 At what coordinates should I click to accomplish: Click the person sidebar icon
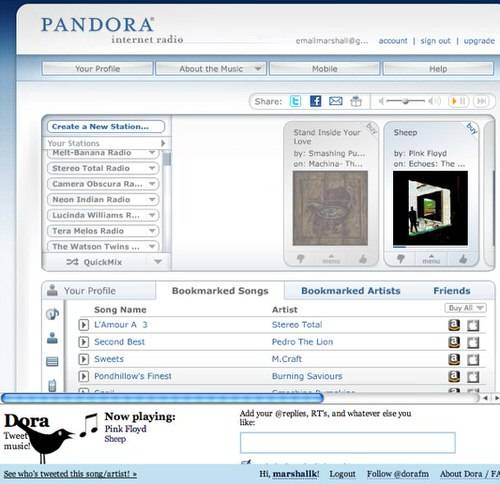click(52, 338)
